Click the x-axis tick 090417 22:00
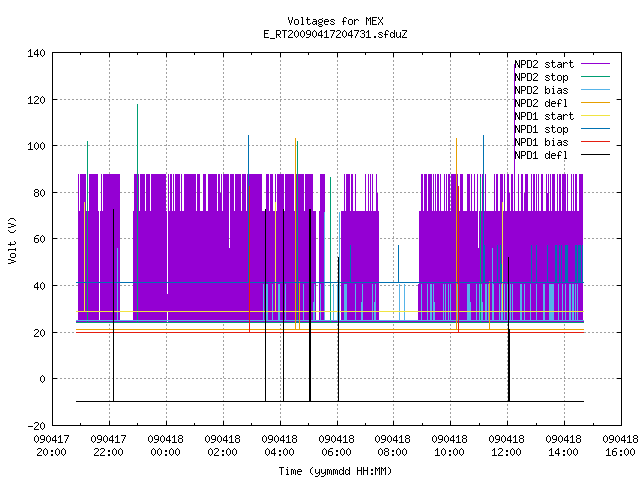The image size is (640, 480). pos(109,446)
